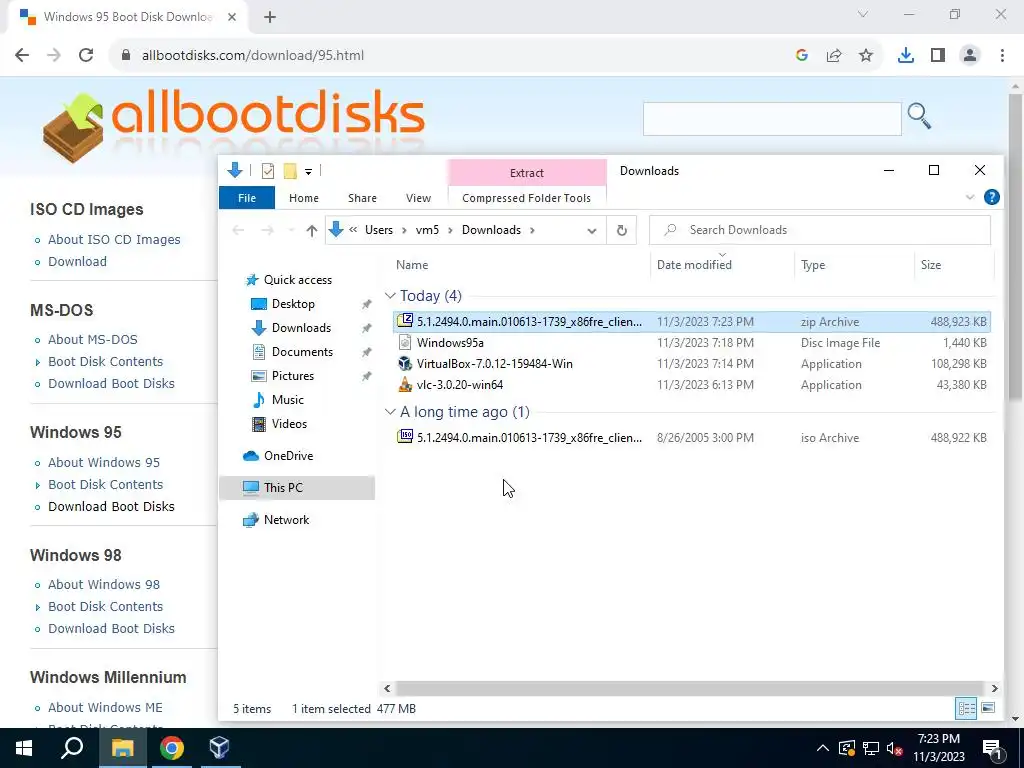Open Chrome three-dot menu

tap(1002, 56)
